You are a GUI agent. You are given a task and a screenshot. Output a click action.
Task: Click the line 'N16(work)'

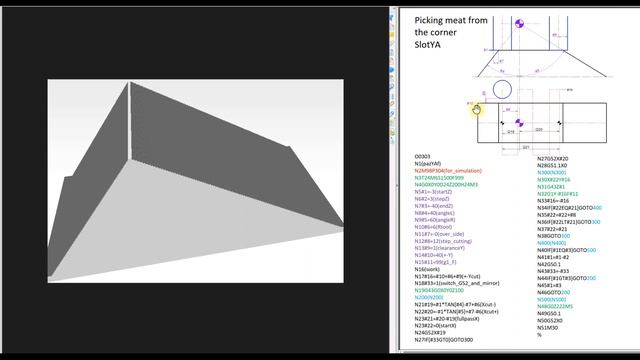[427, 269]
